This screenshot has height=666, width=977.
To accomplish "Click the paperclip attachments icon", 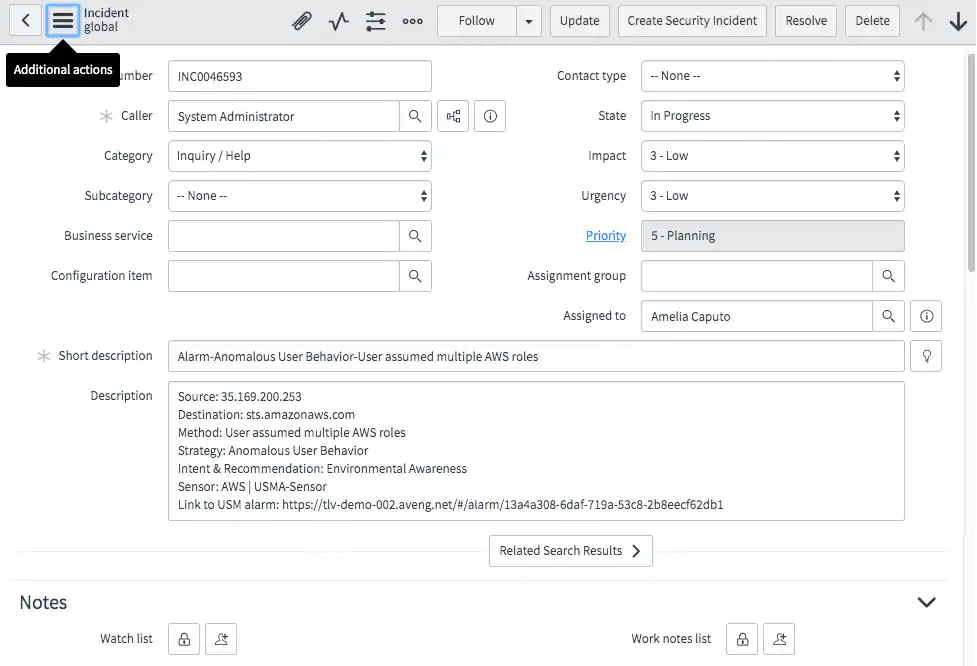I will point(302,21).
